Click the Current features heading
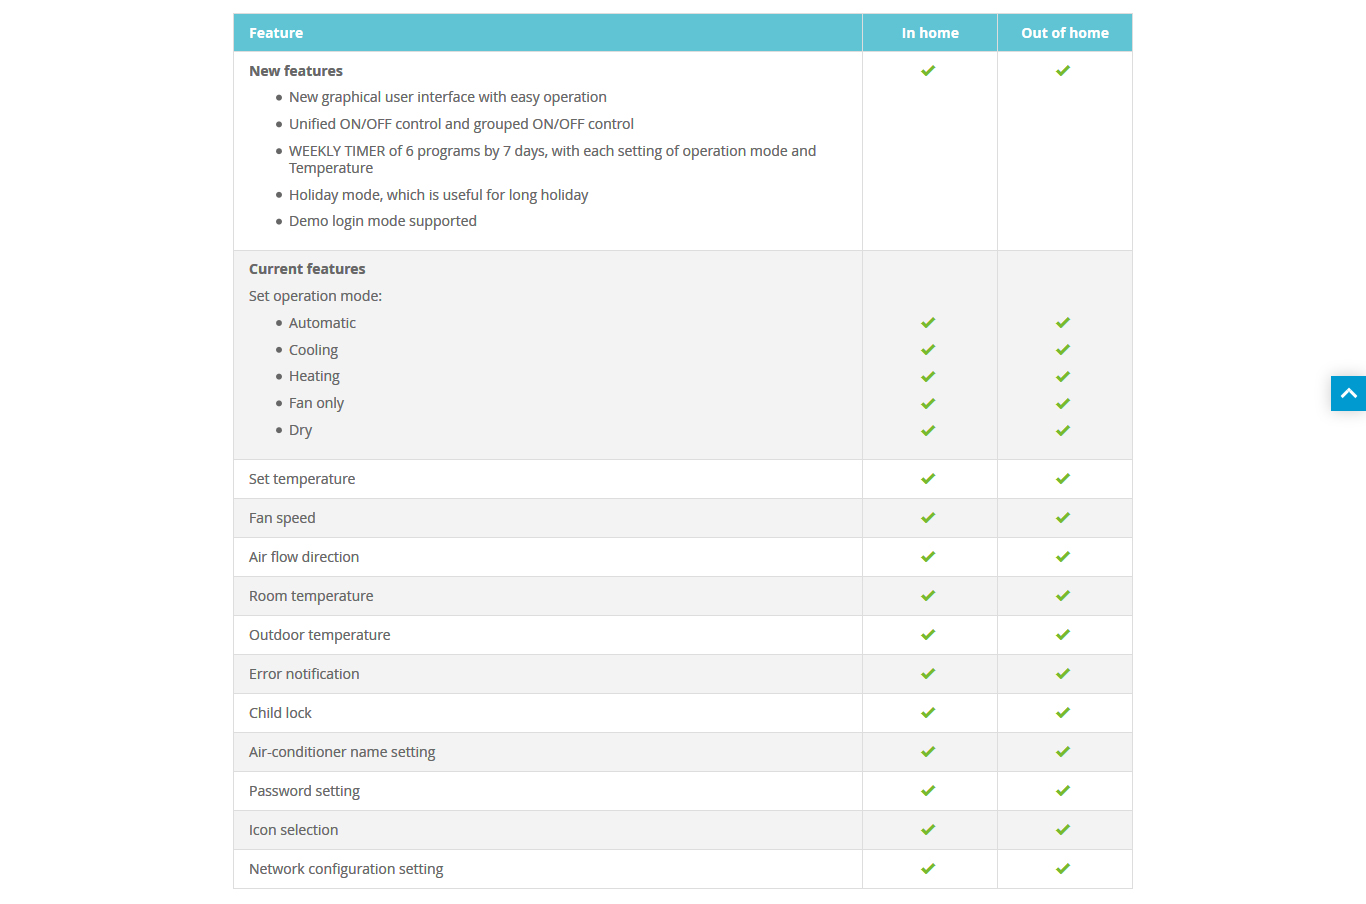The height and width of the screenshot is (904, 1366). (x=307, y=269)
